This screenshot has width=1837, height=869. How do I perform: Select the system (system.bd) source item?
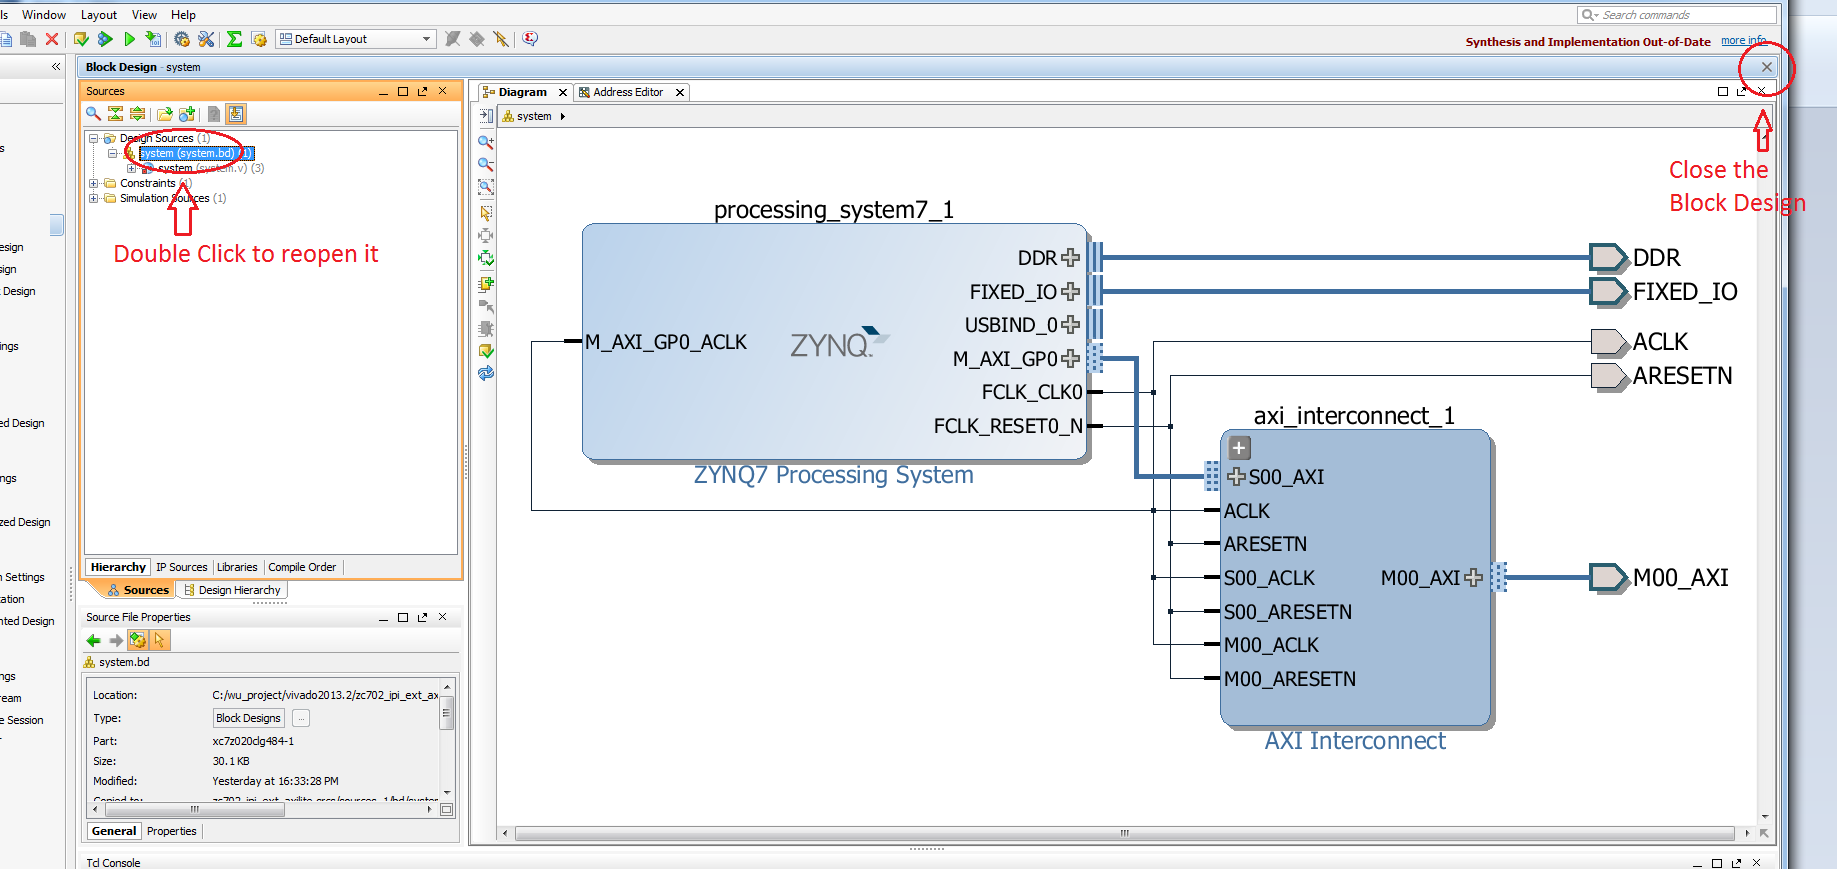tap(196, 153)
